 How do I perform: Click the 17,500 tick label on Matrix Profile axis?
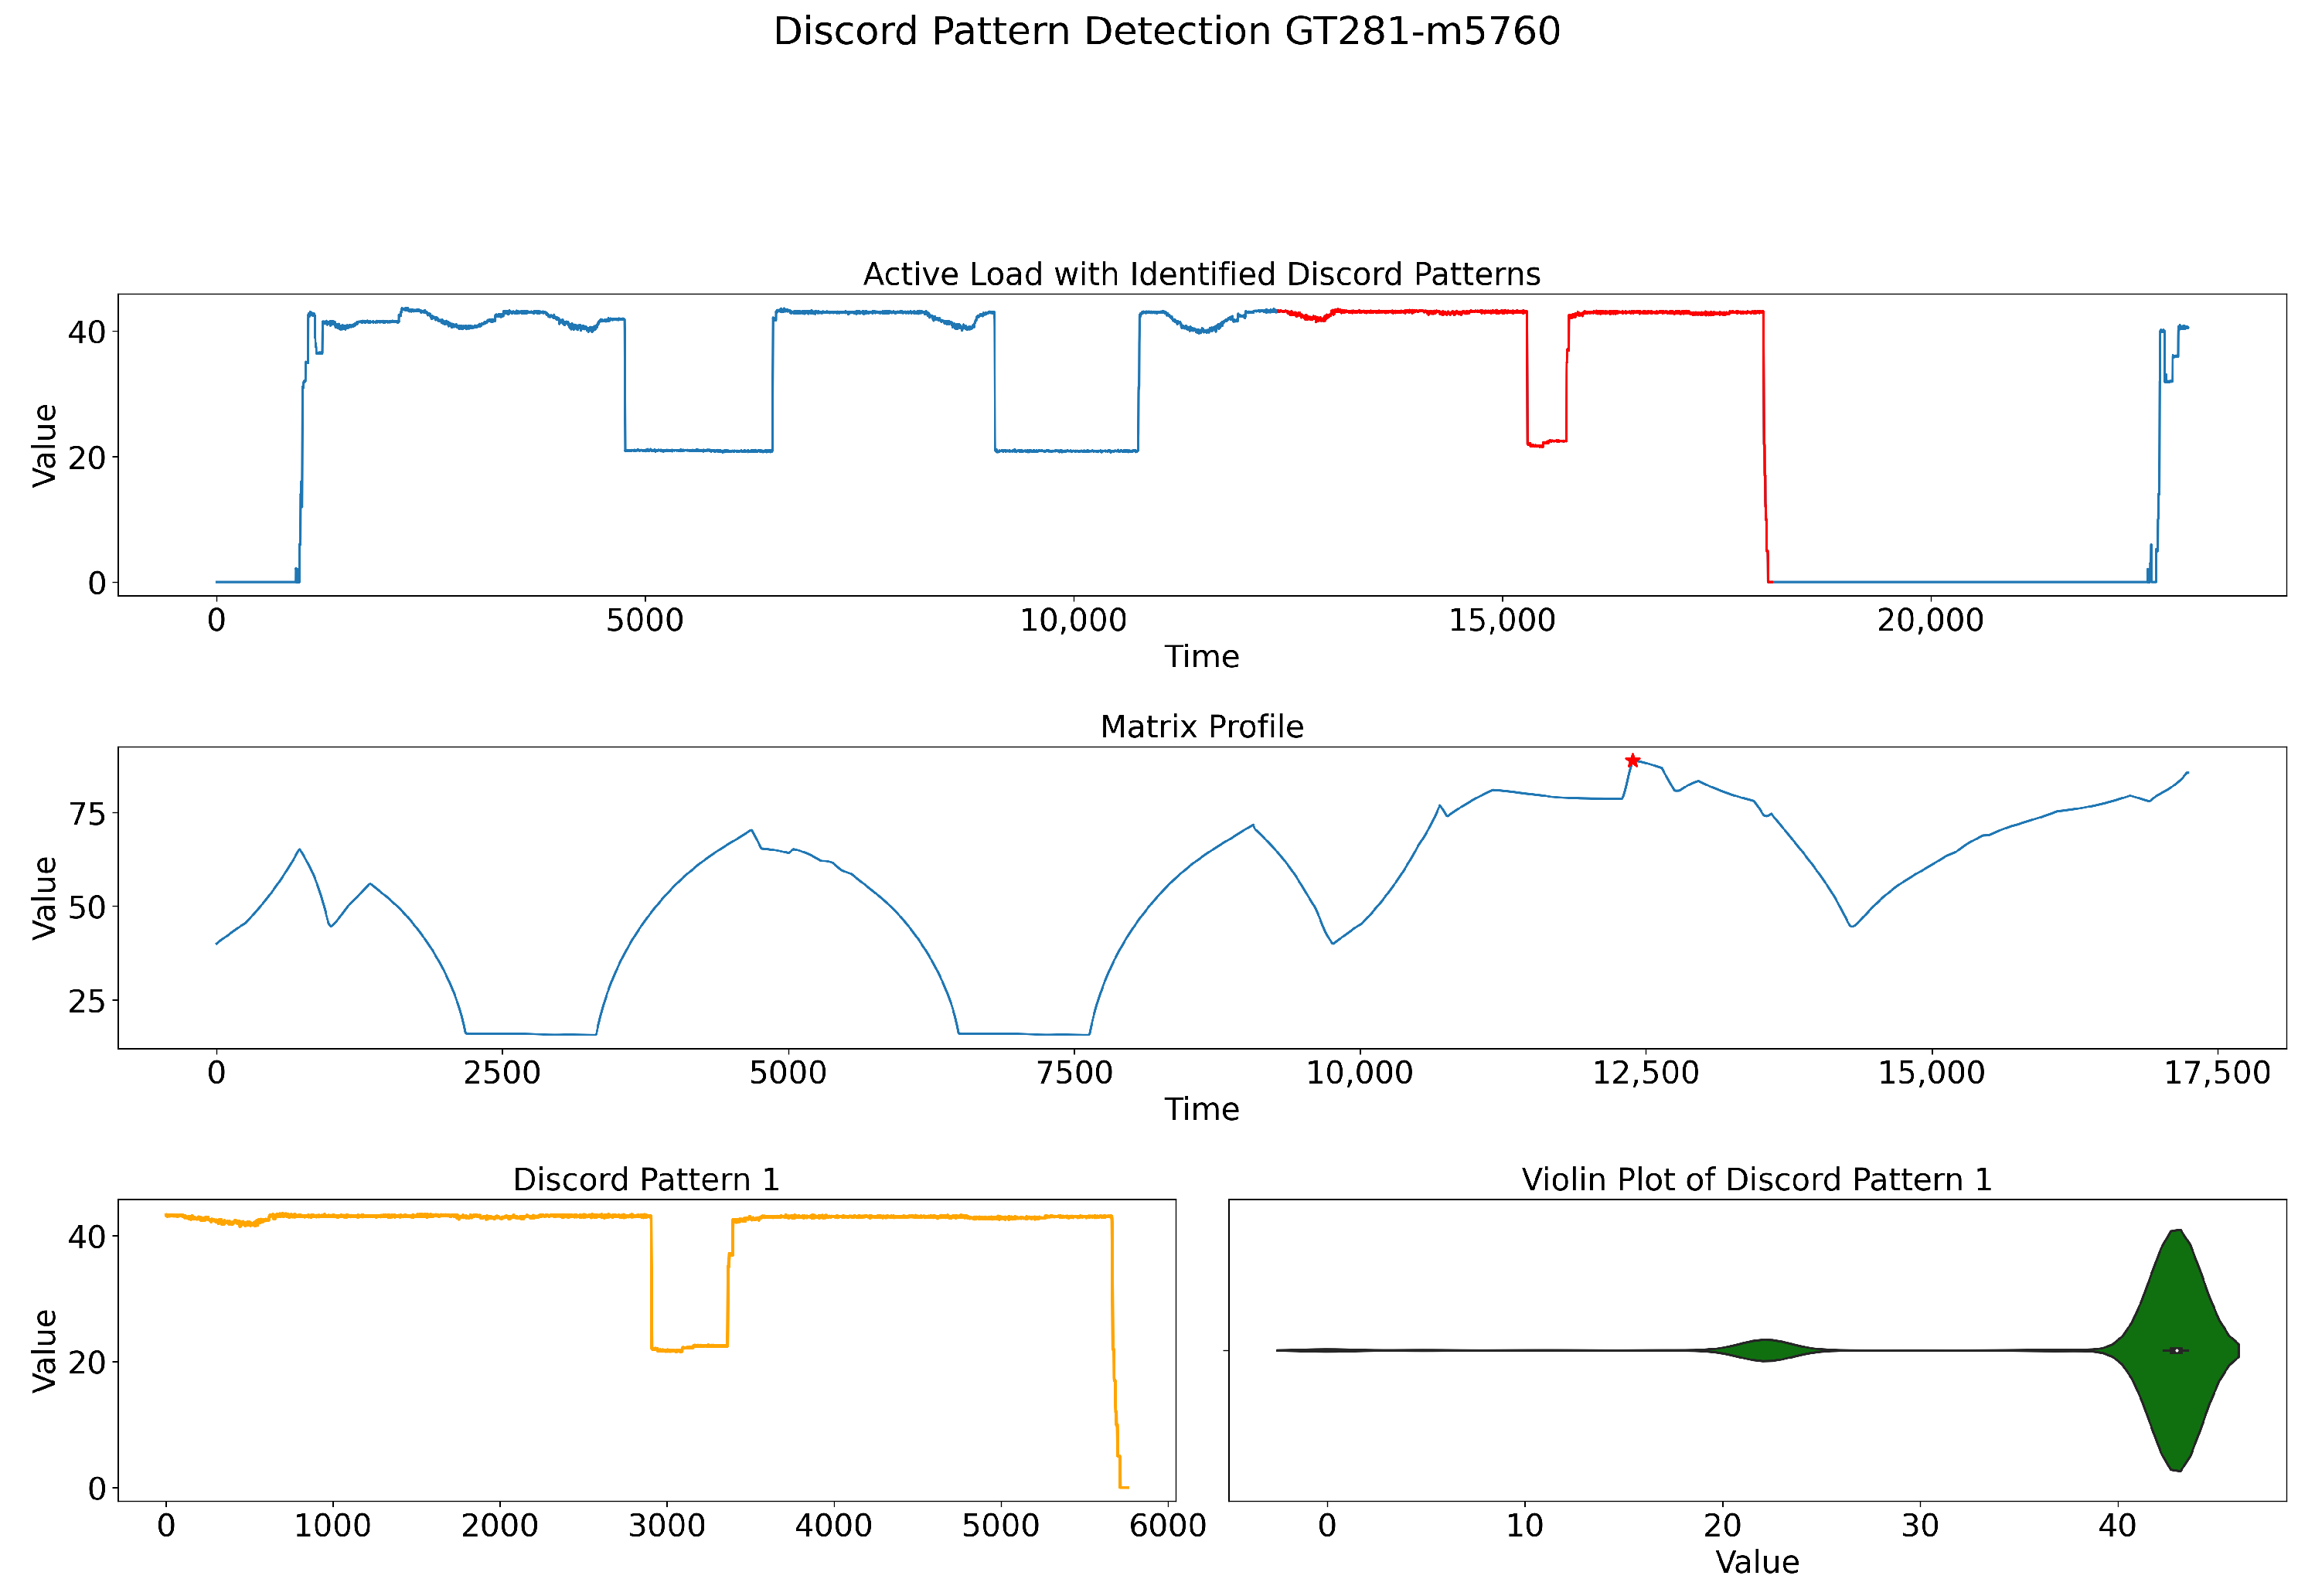click(x=2217, y=1074)
